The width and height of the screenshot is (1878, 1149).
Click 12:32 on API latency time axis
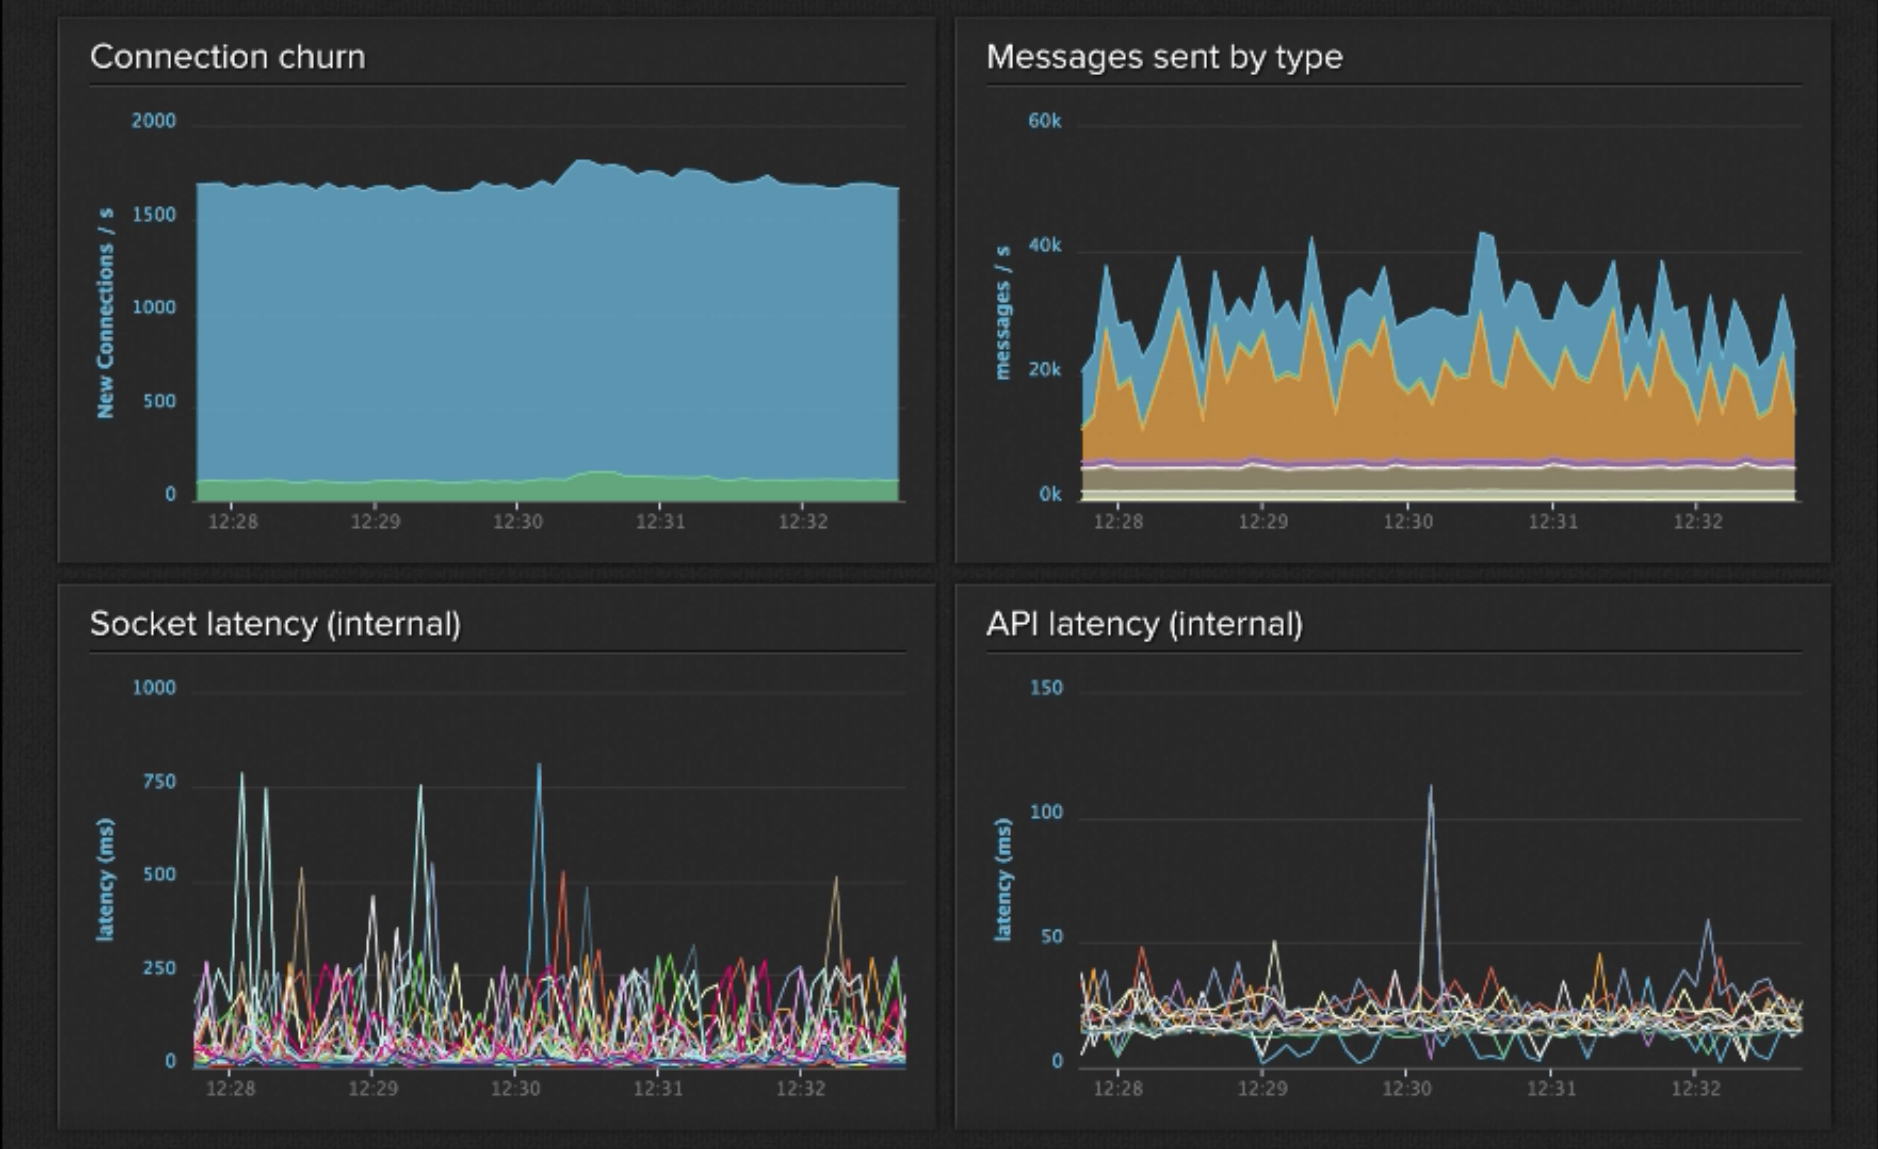point(1696,1089)
